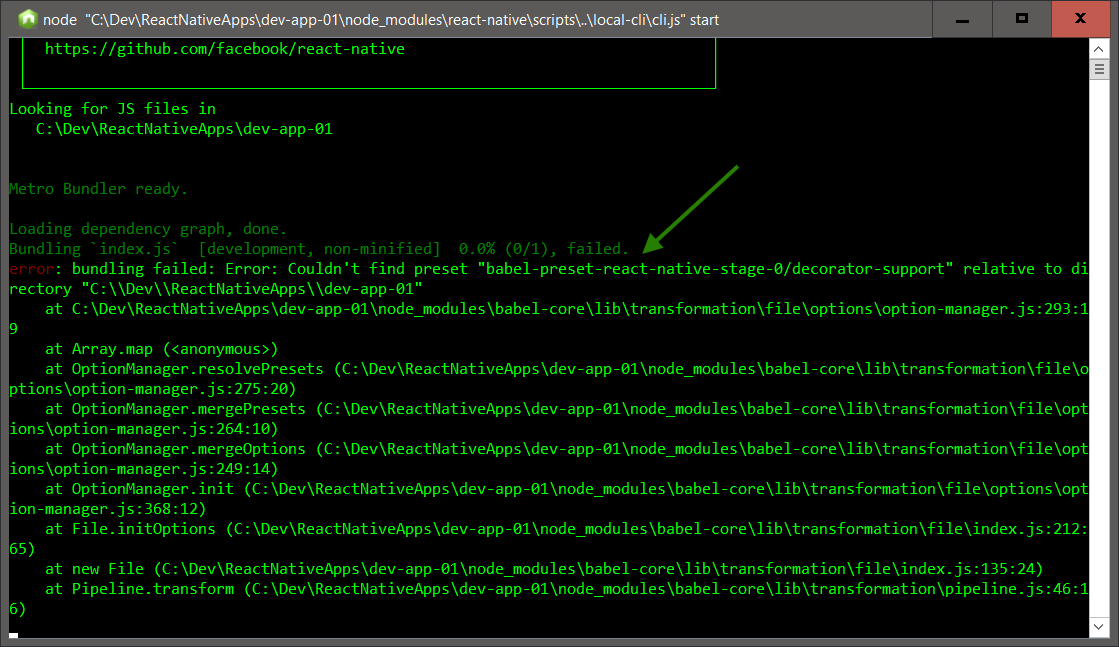1119x647 pixels.
Task: Click the 'at Array.map (<anonymous>)' line
Action: click(161, 349)
